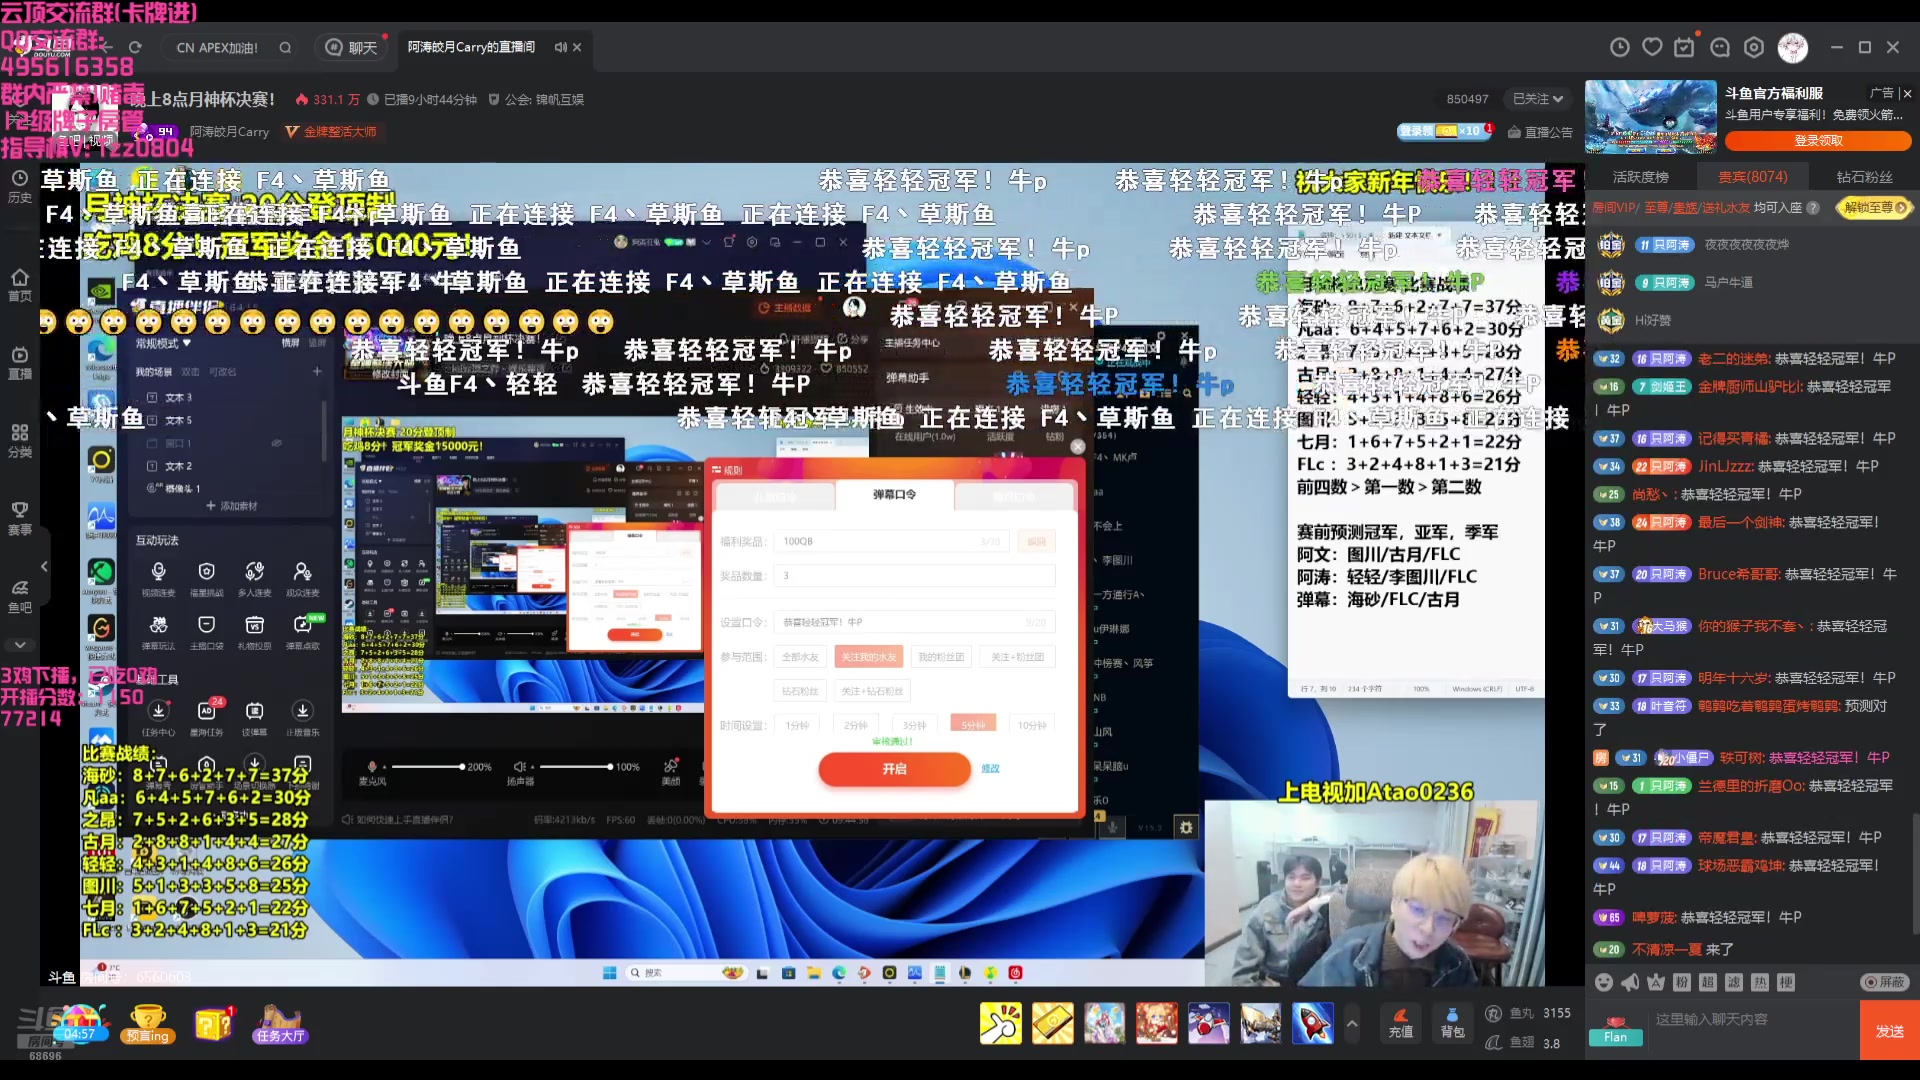The height and width of the screenshot is (1080, 1920).
Task: Click the 阿涛皎月Carry streamer name
Action: click(230, 132)
